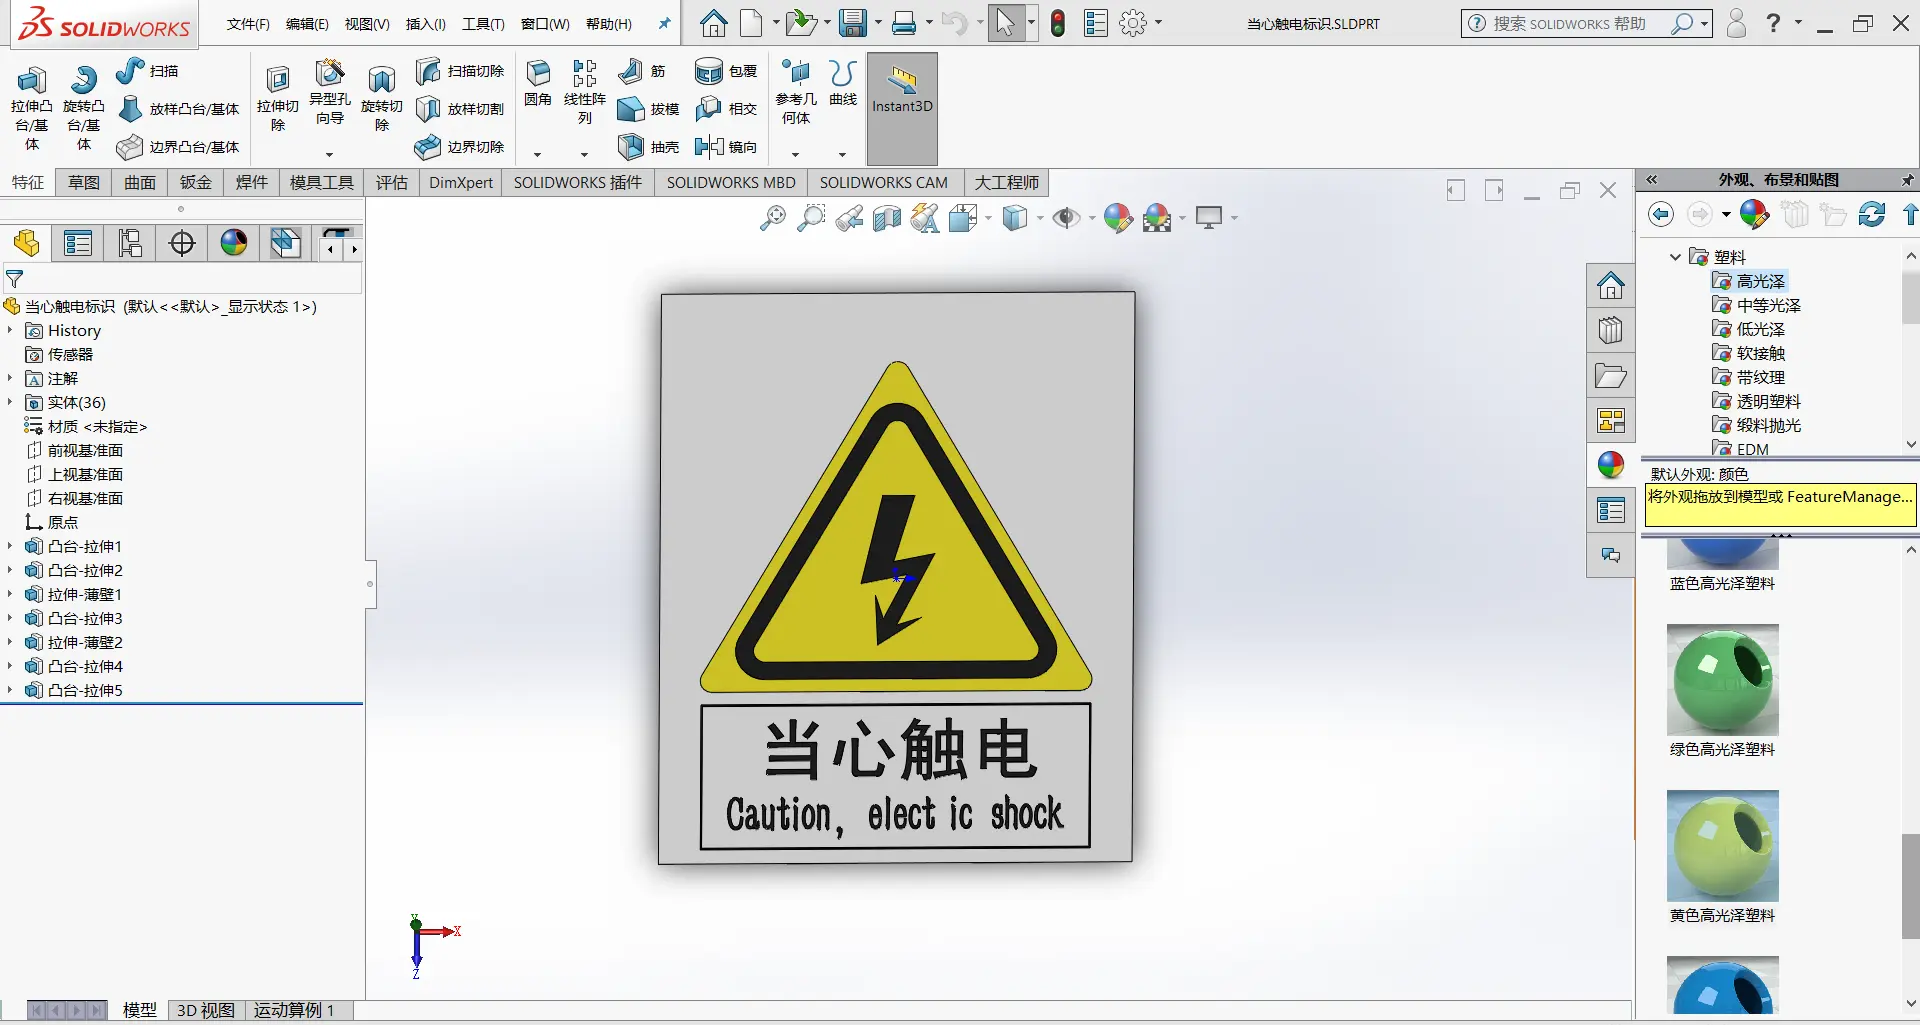Expand the 拉伸-薄壁1 feature

(x=10, y=594)
